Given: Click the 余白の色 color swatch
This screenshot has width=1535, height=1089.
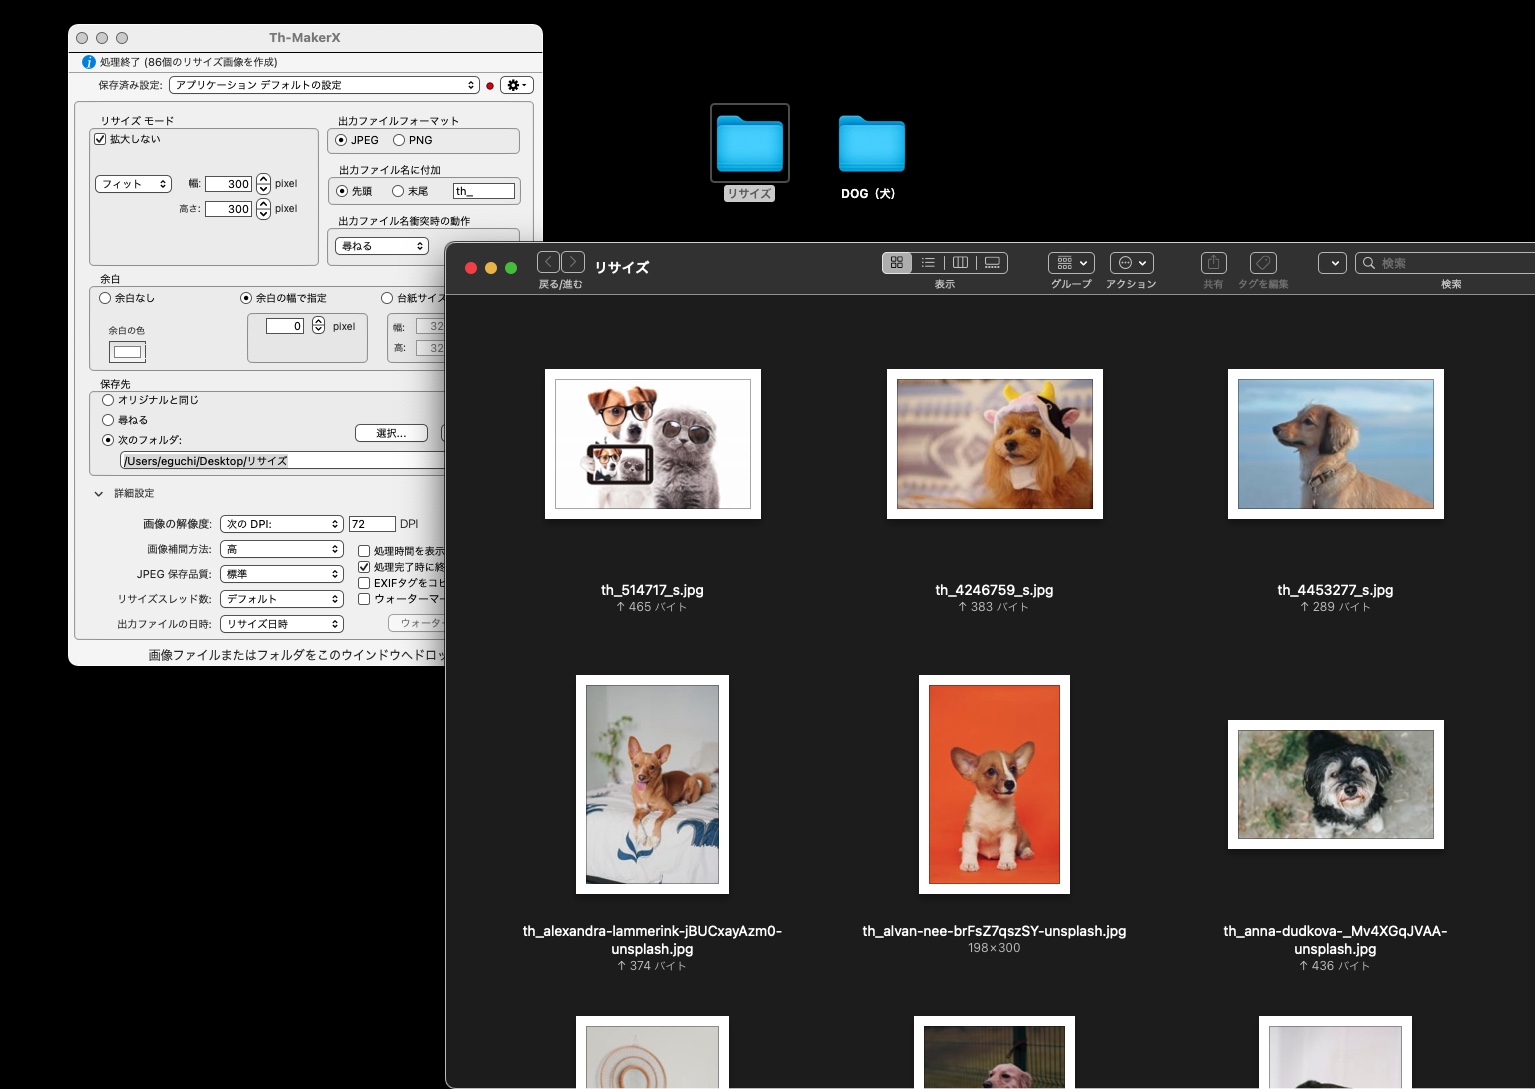Looking at the screenshot, I should tap(127, 352).
